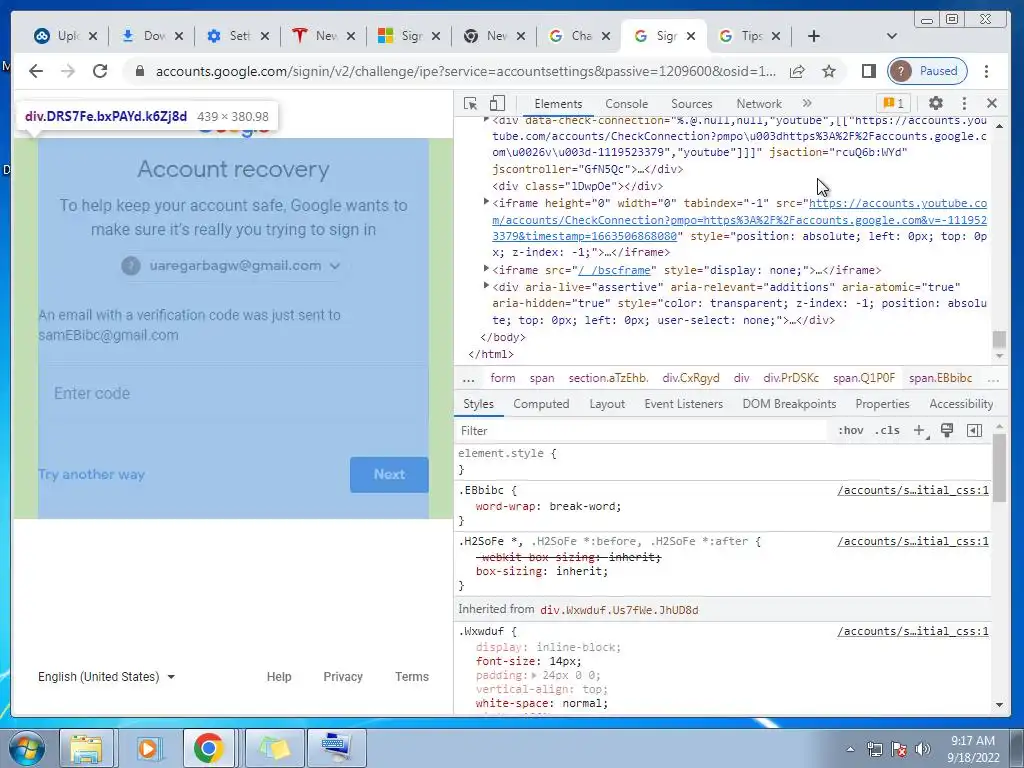1024x768 pixels.
Task: Open the DOM Breakpoints tab
Action: 789,404
